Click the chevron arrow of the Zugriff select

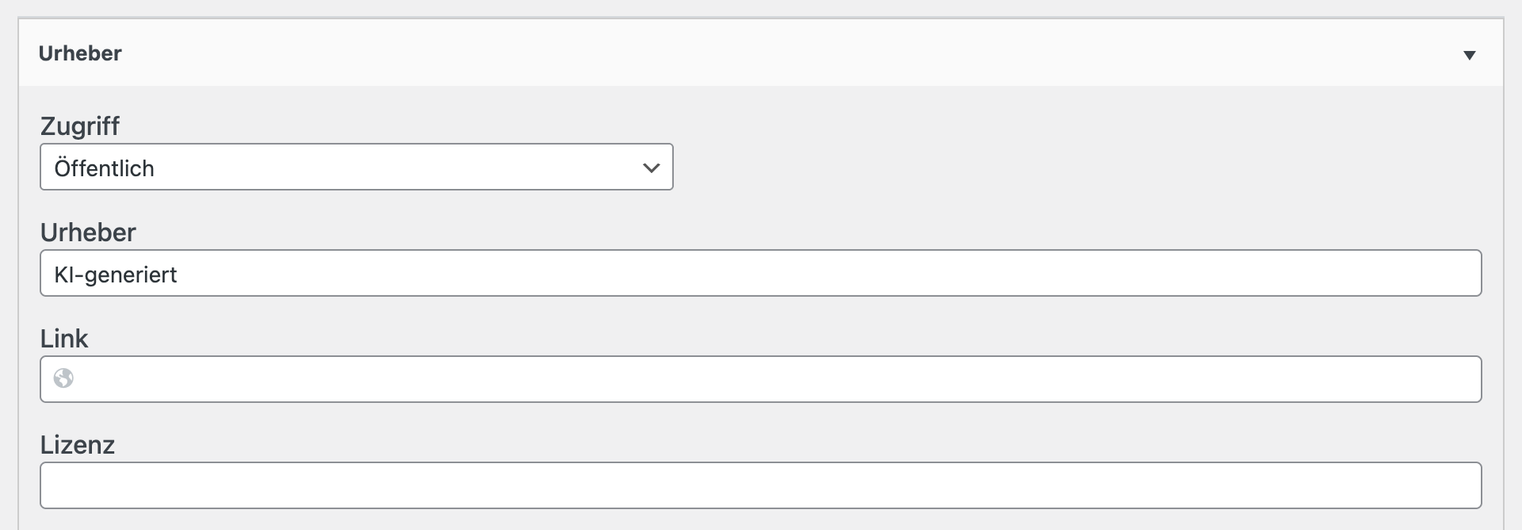(x=651, y=168)
